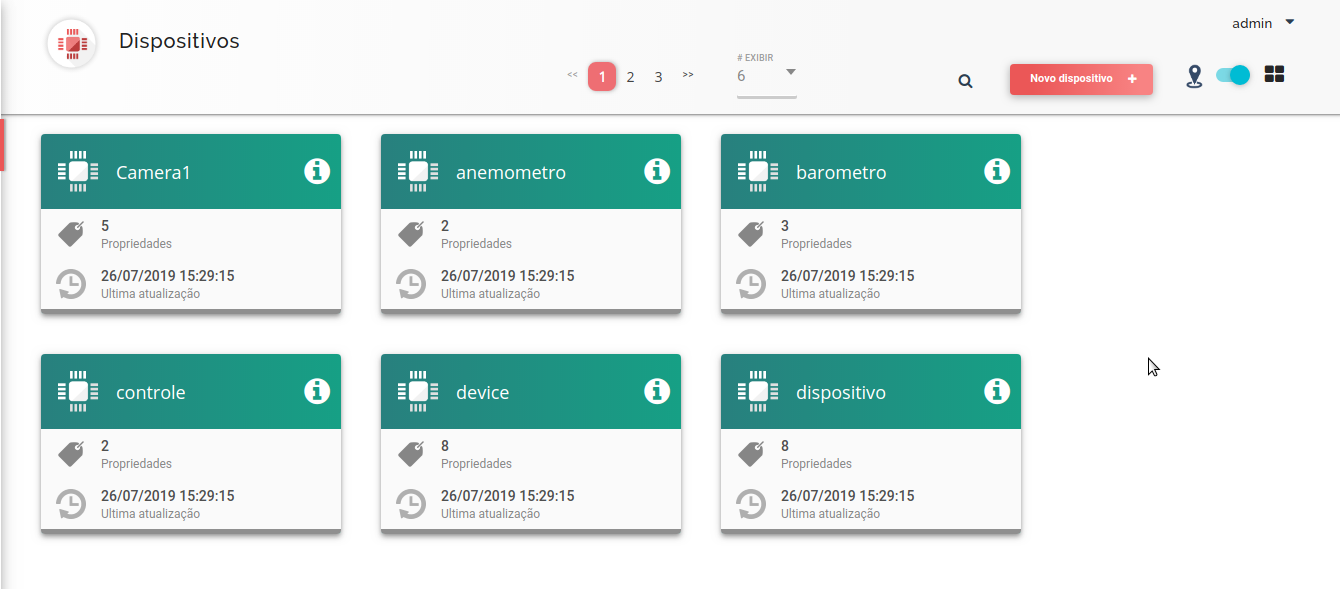Viewport: 1340px width, 589px height.
Task: Toggle the map/list view switch
Action: point(1233,75)
